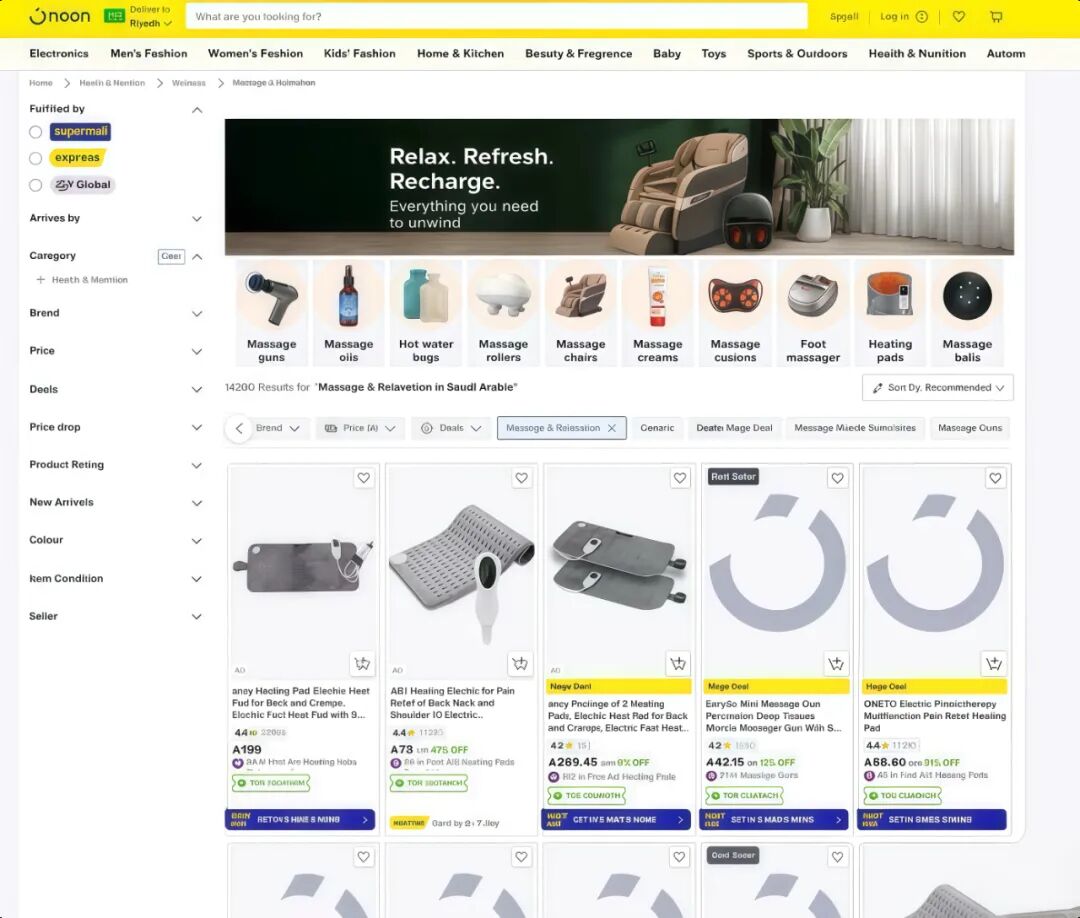Open the Electronics navigation menu
Screen dimensions: 1080x918
tap(59, 54)
